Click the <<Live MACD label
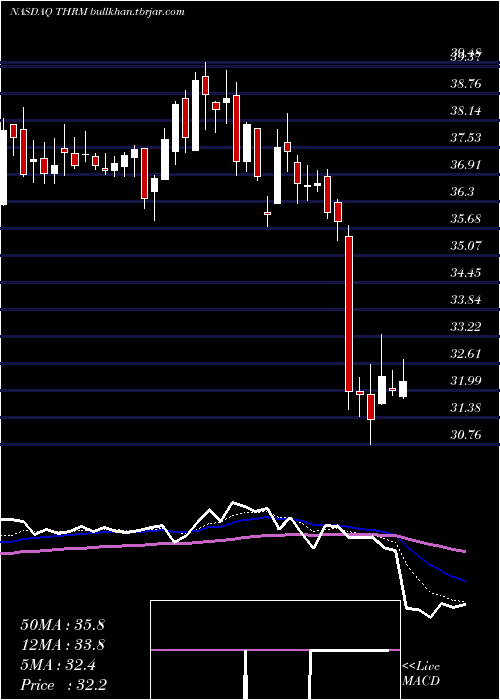This screenshot has width=500, height=700. (x=421, y=674)
